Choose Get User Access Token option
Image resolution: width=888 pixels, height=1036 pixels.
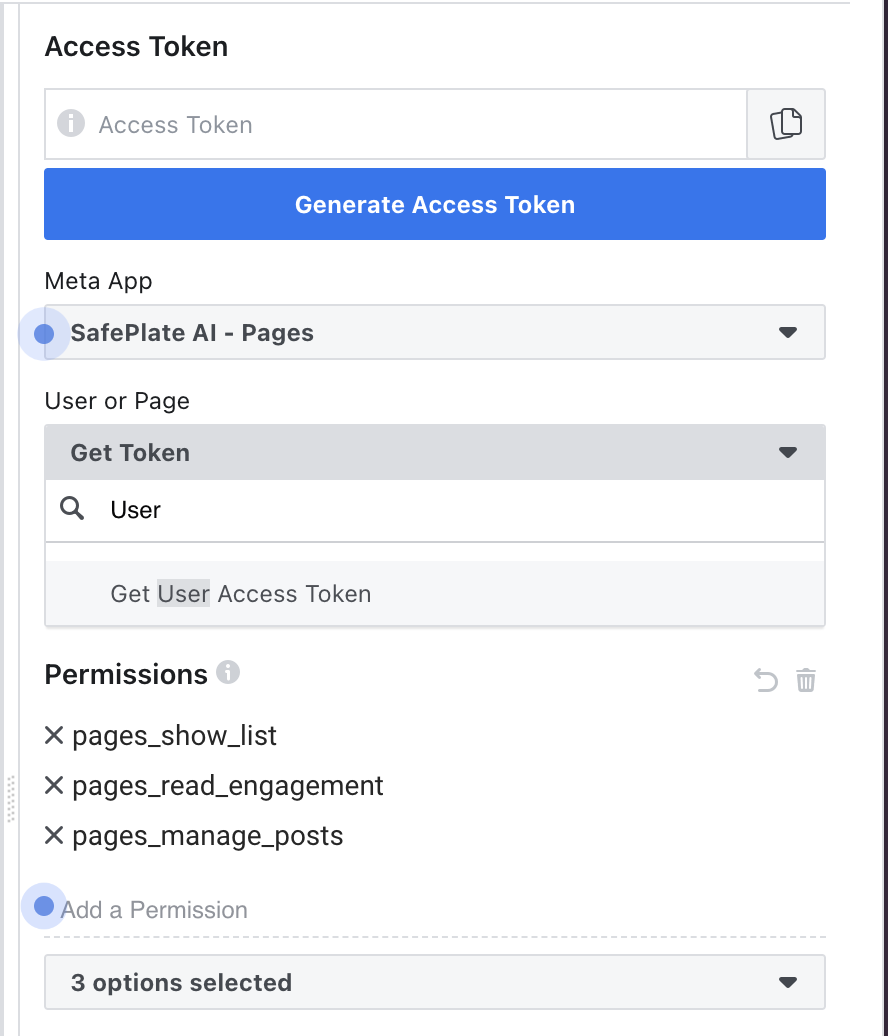[241, 593]
